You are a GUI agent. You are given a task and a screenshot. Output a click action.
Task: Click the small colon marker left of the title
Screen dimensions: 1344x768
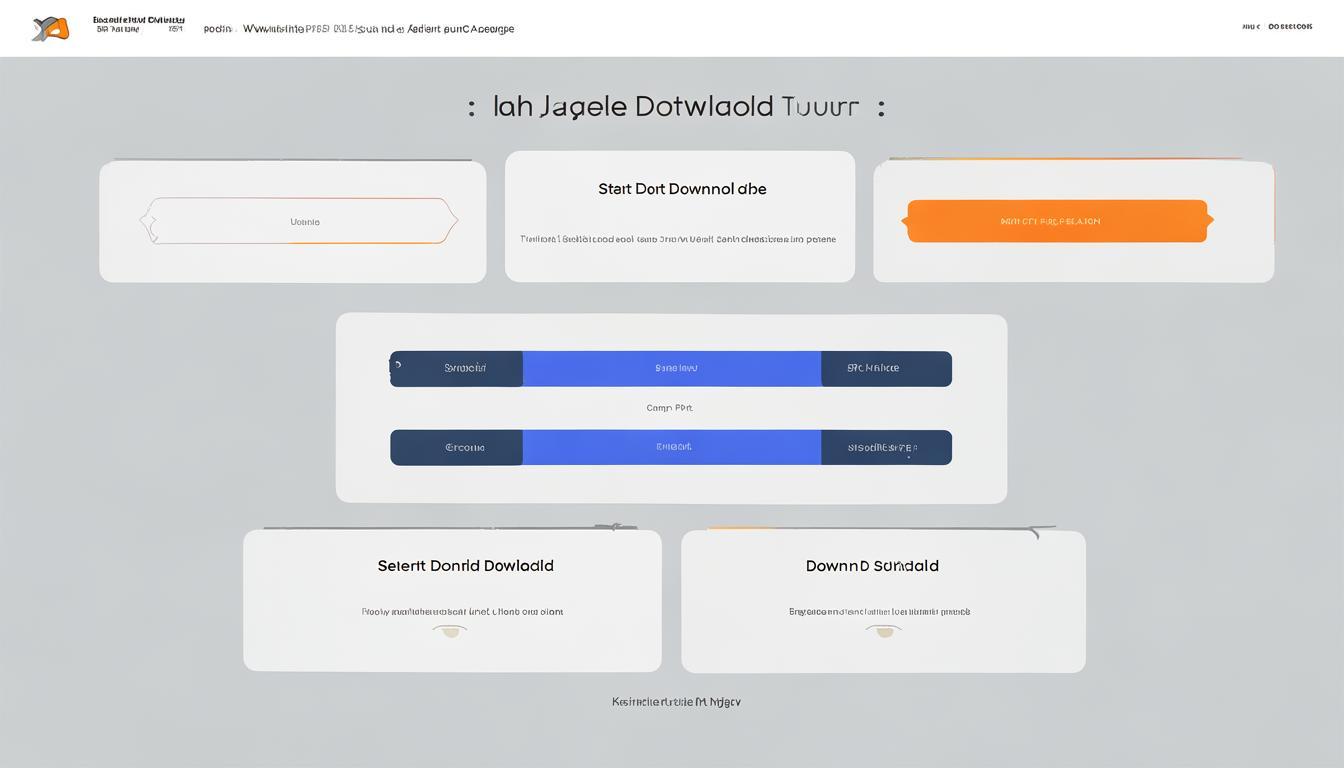472,106
